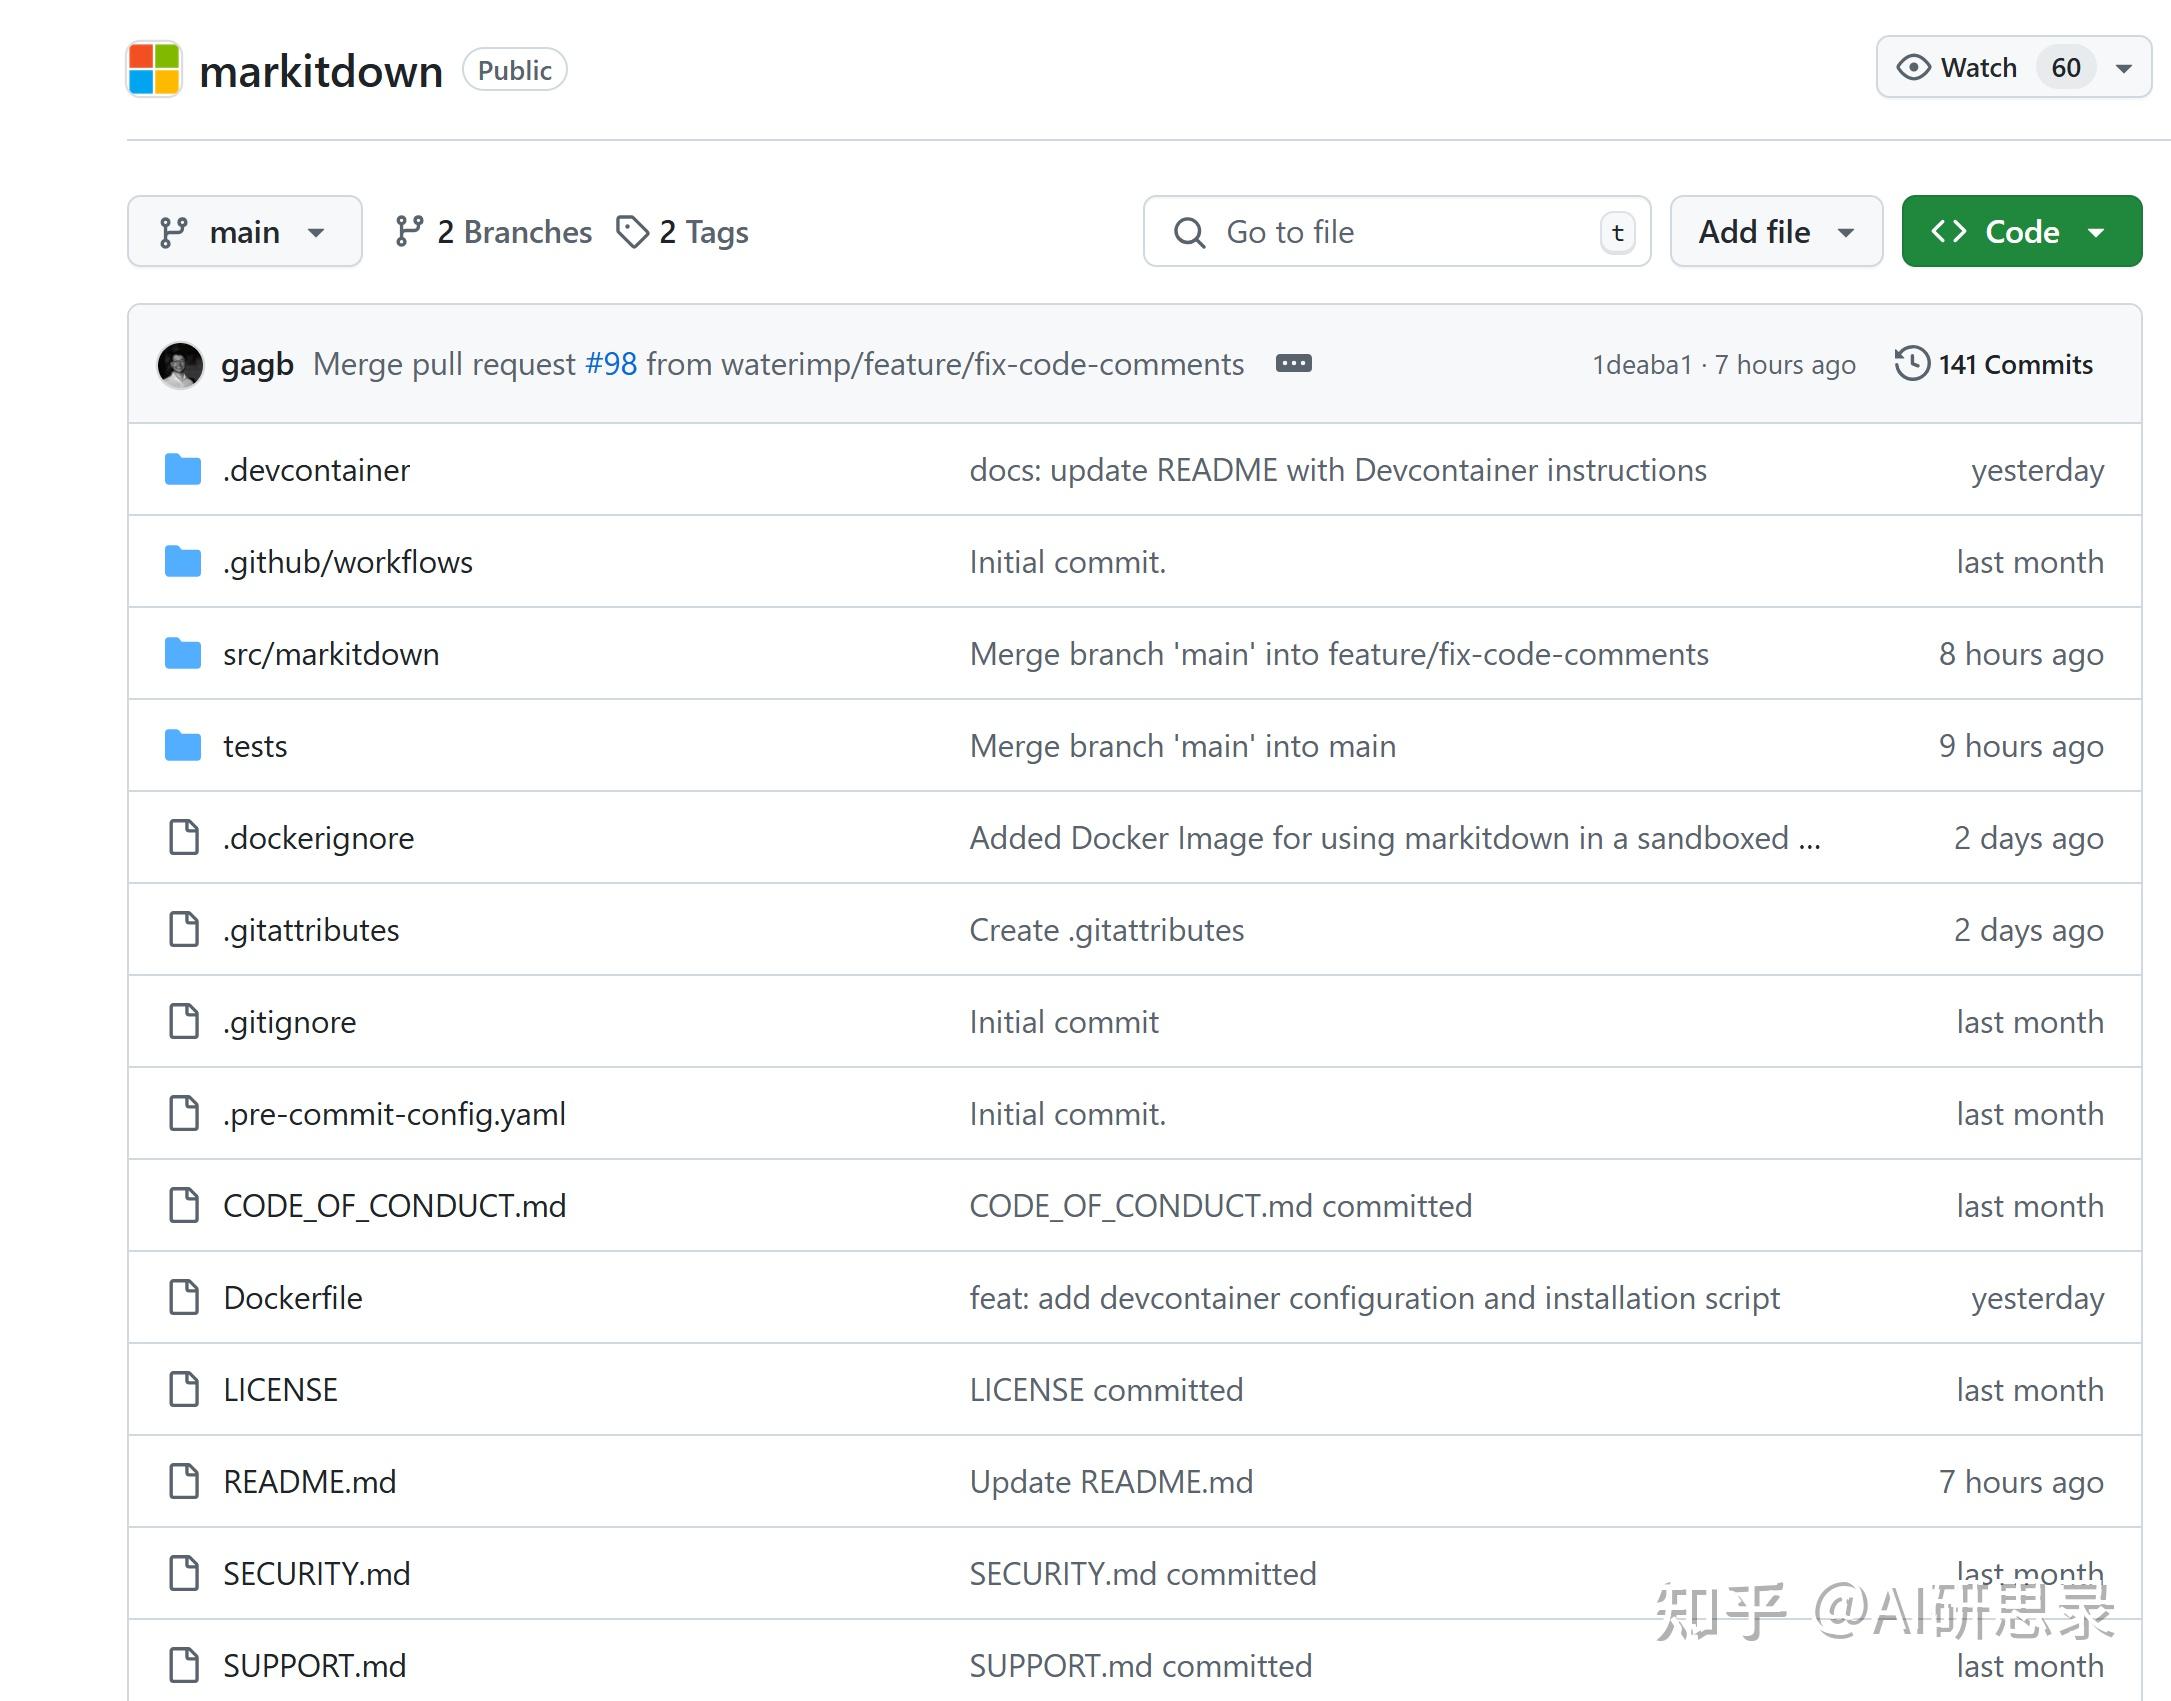The image size is (2171, 1701).
Task: Click the .devcontainer folder icon
Action: pos(183,470)
